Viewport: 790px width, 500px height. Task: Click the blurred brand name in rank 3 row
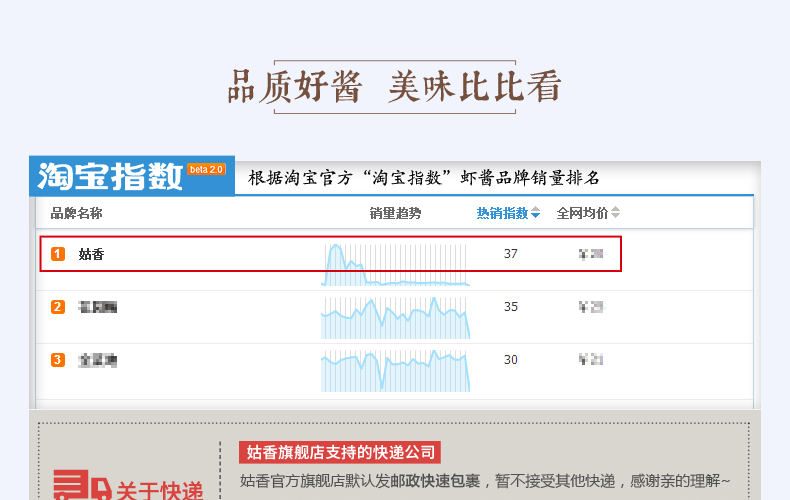pyautogui.click(x=98, y=360)
